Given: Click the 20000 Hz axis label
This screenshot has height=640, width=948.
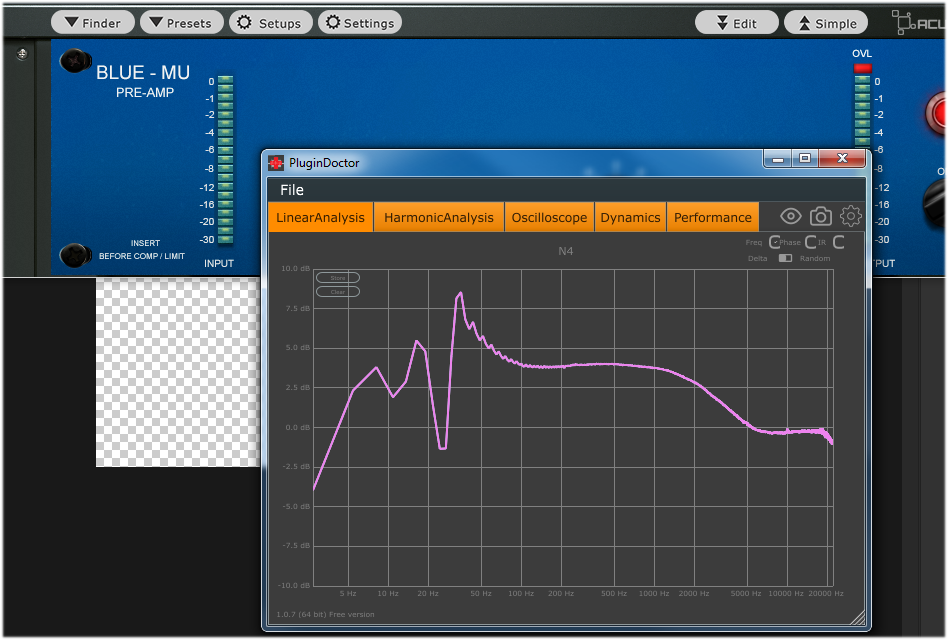Looking at the screenshot, I should pyautogui.click(x=826, y=594).
